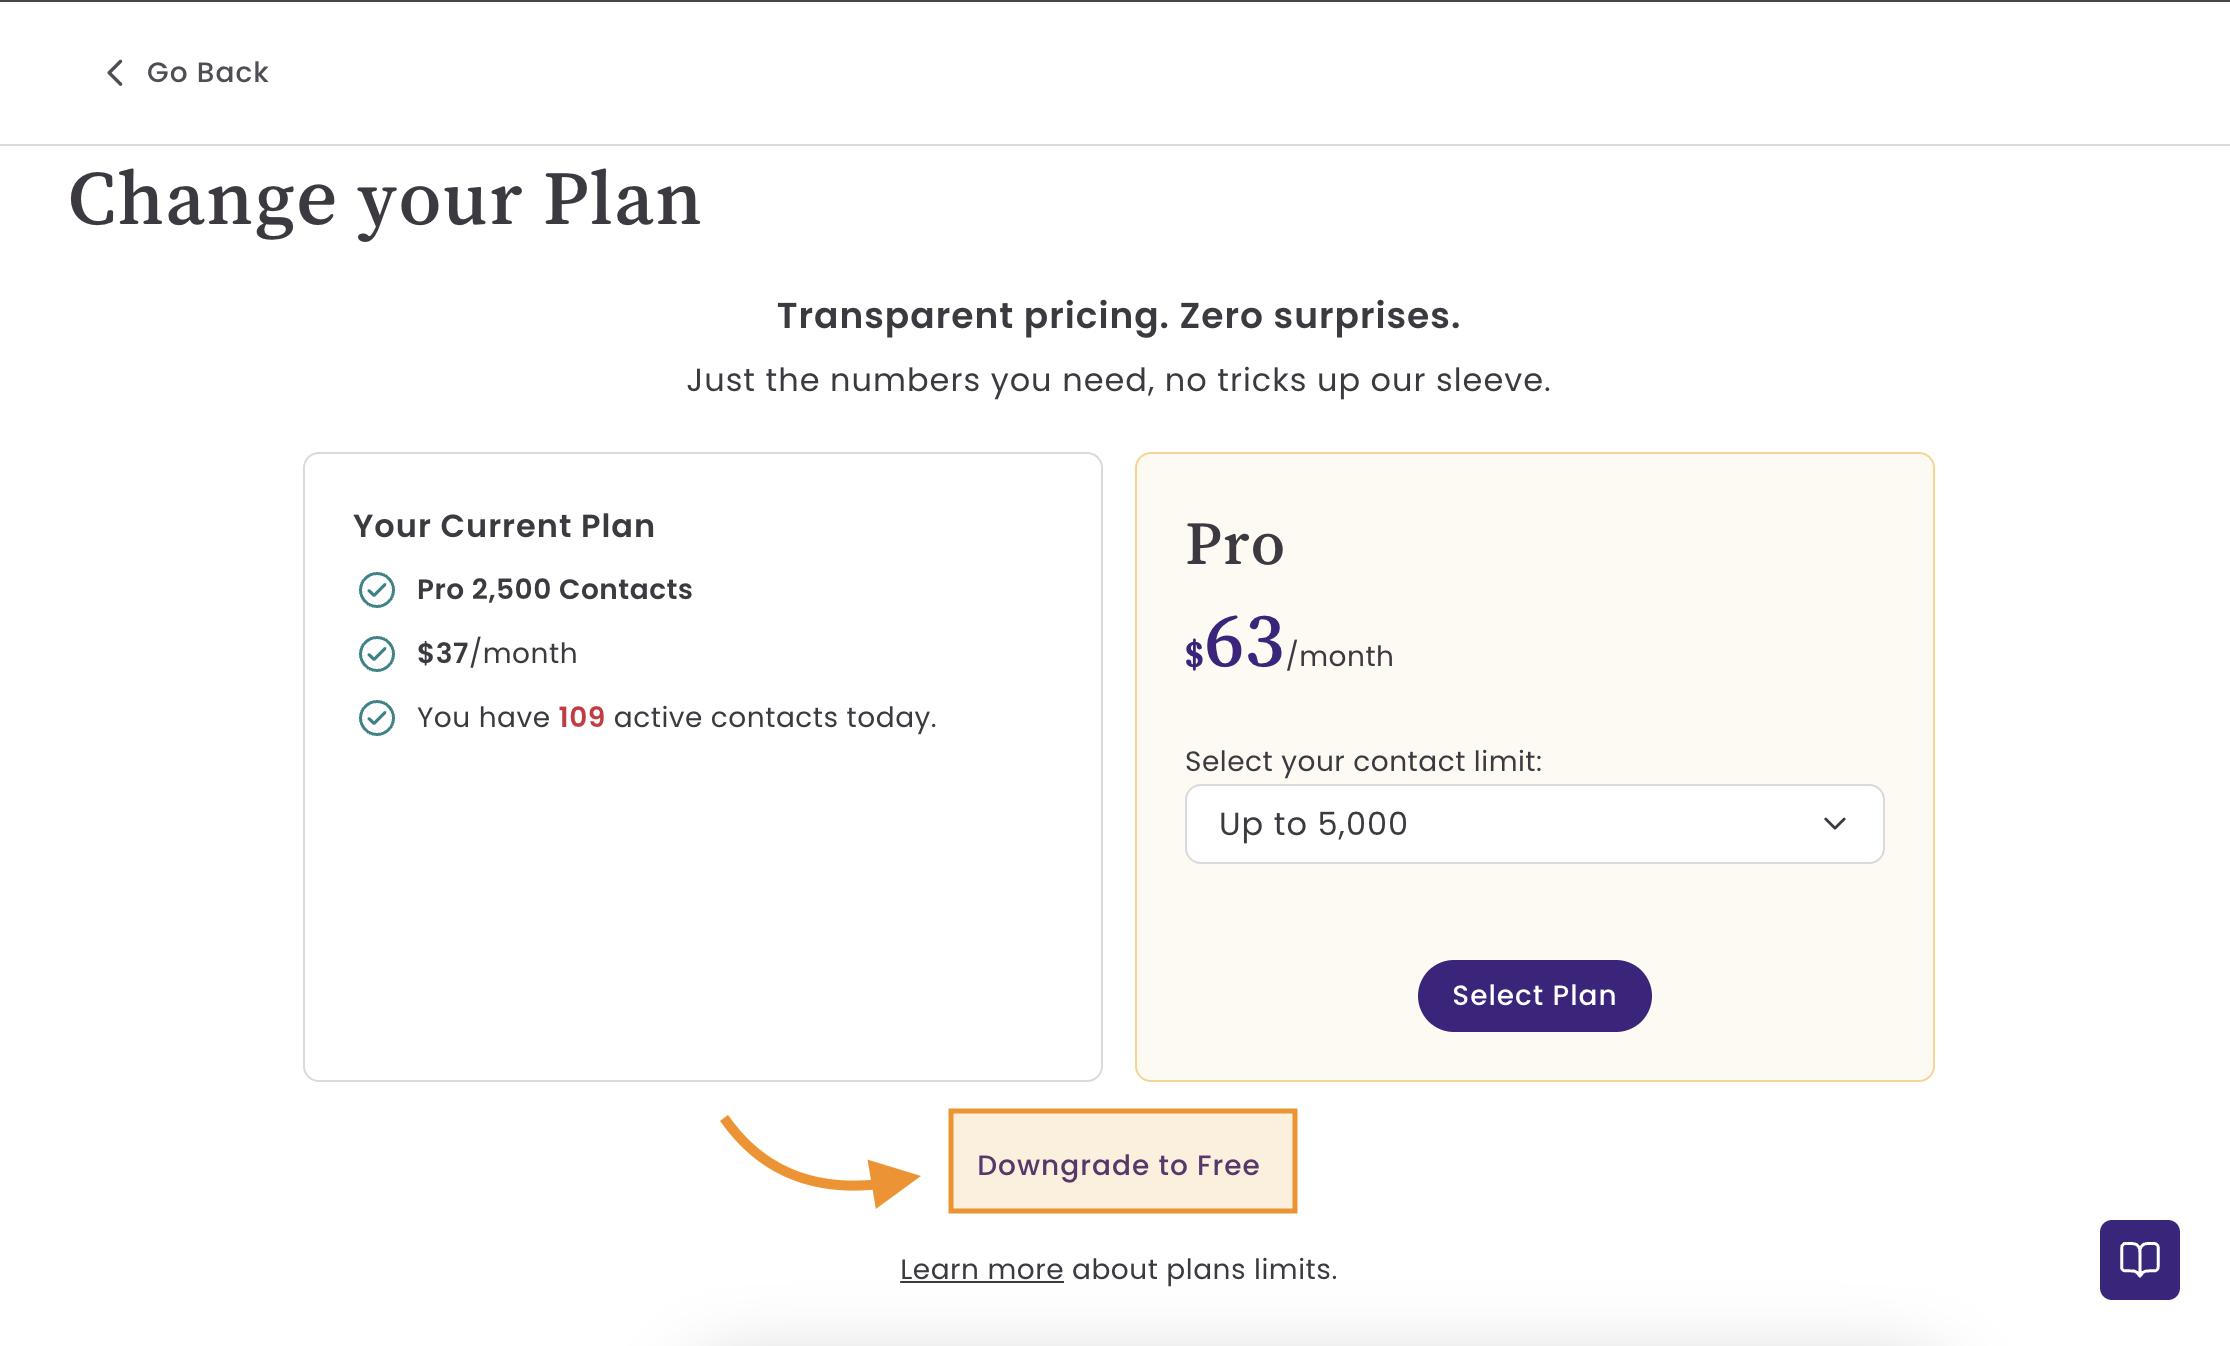Click the Pro 2,500 Contacts text
The height and width of the screenshot is (1346, 2230).
click(554, 589)
